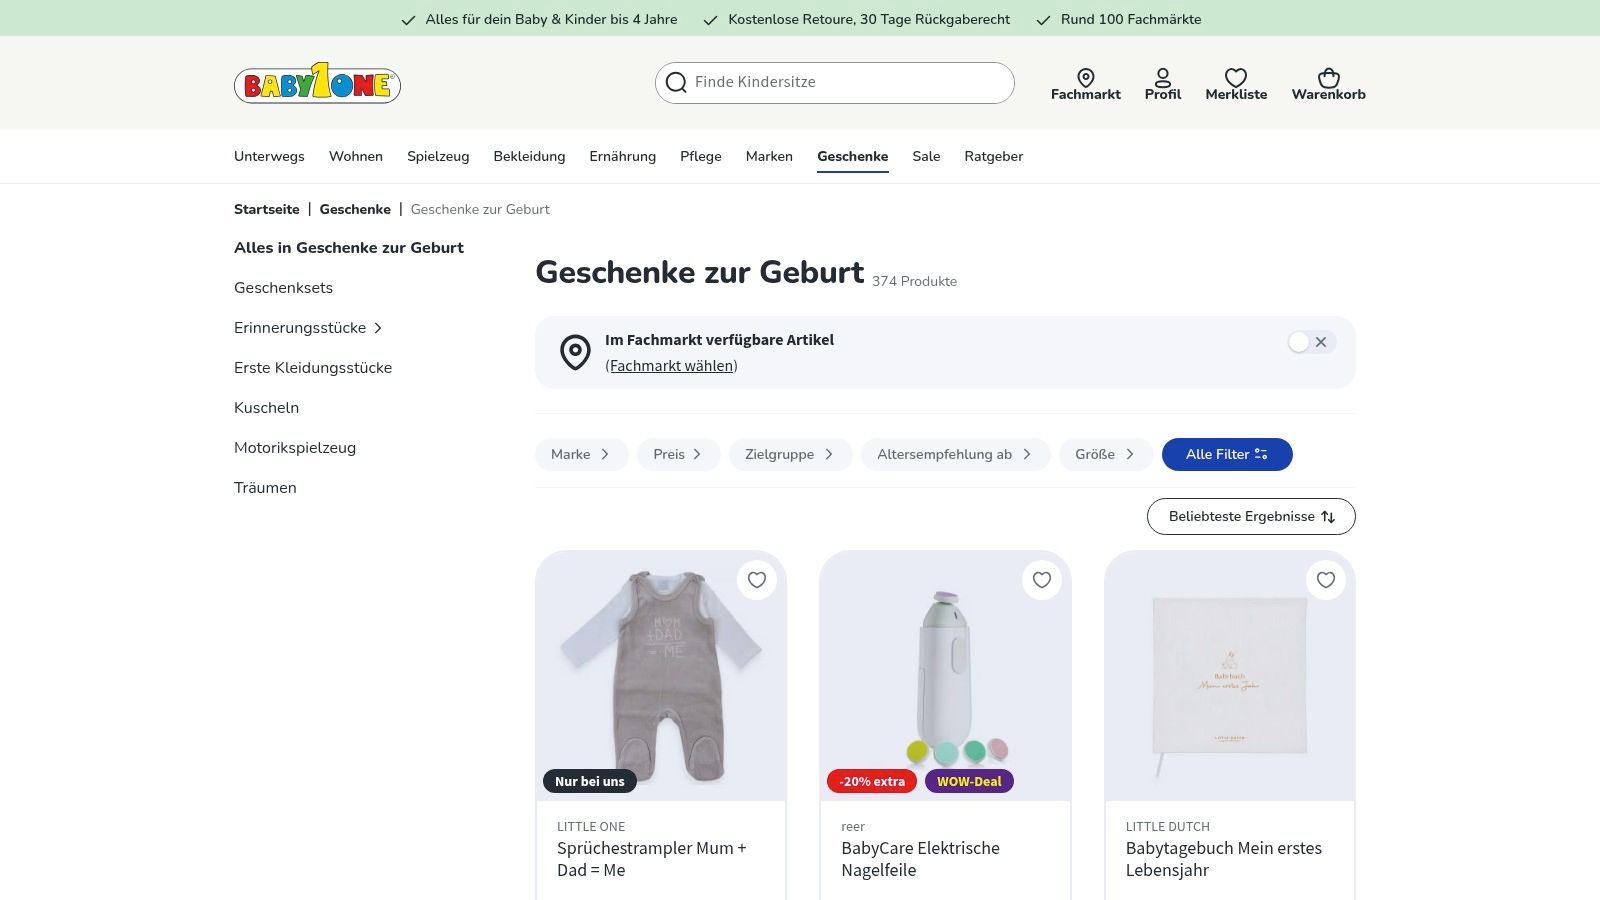Viewport: 1600px width, 900px height.
Task: Open the Sprüchestrampler product image
Action: (661, 675)
